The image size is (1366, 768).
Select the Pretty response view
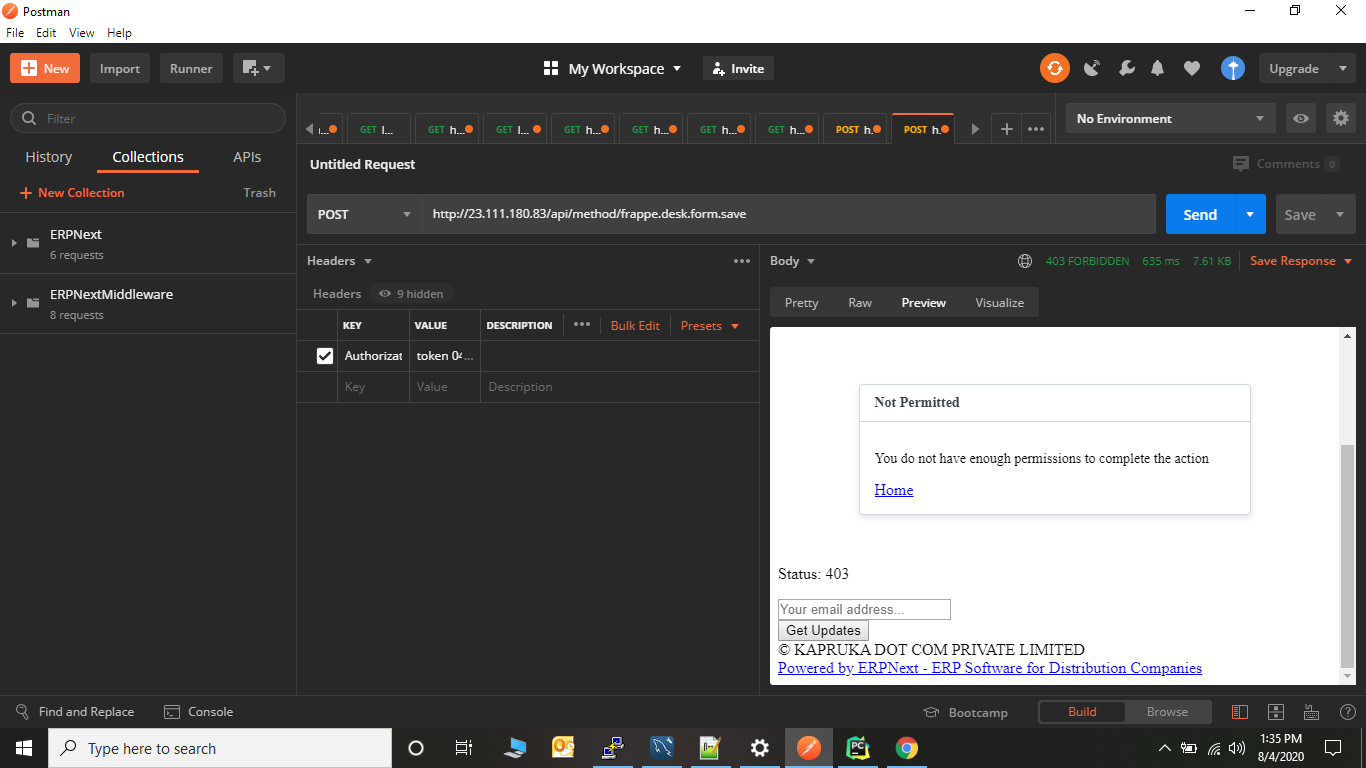click(x=801, y=302)
